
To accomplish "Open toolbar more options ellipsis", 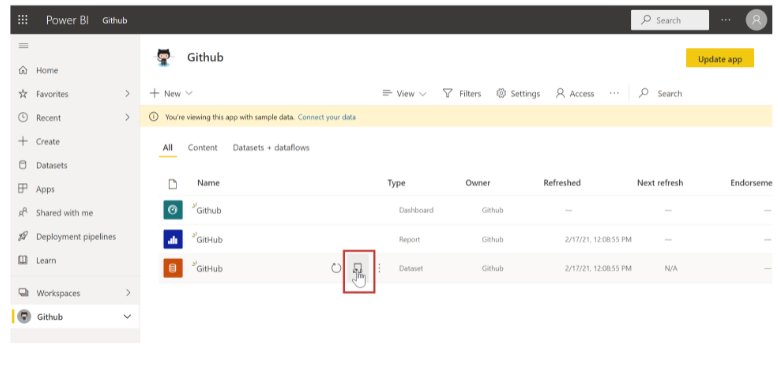I will [614, 93].
